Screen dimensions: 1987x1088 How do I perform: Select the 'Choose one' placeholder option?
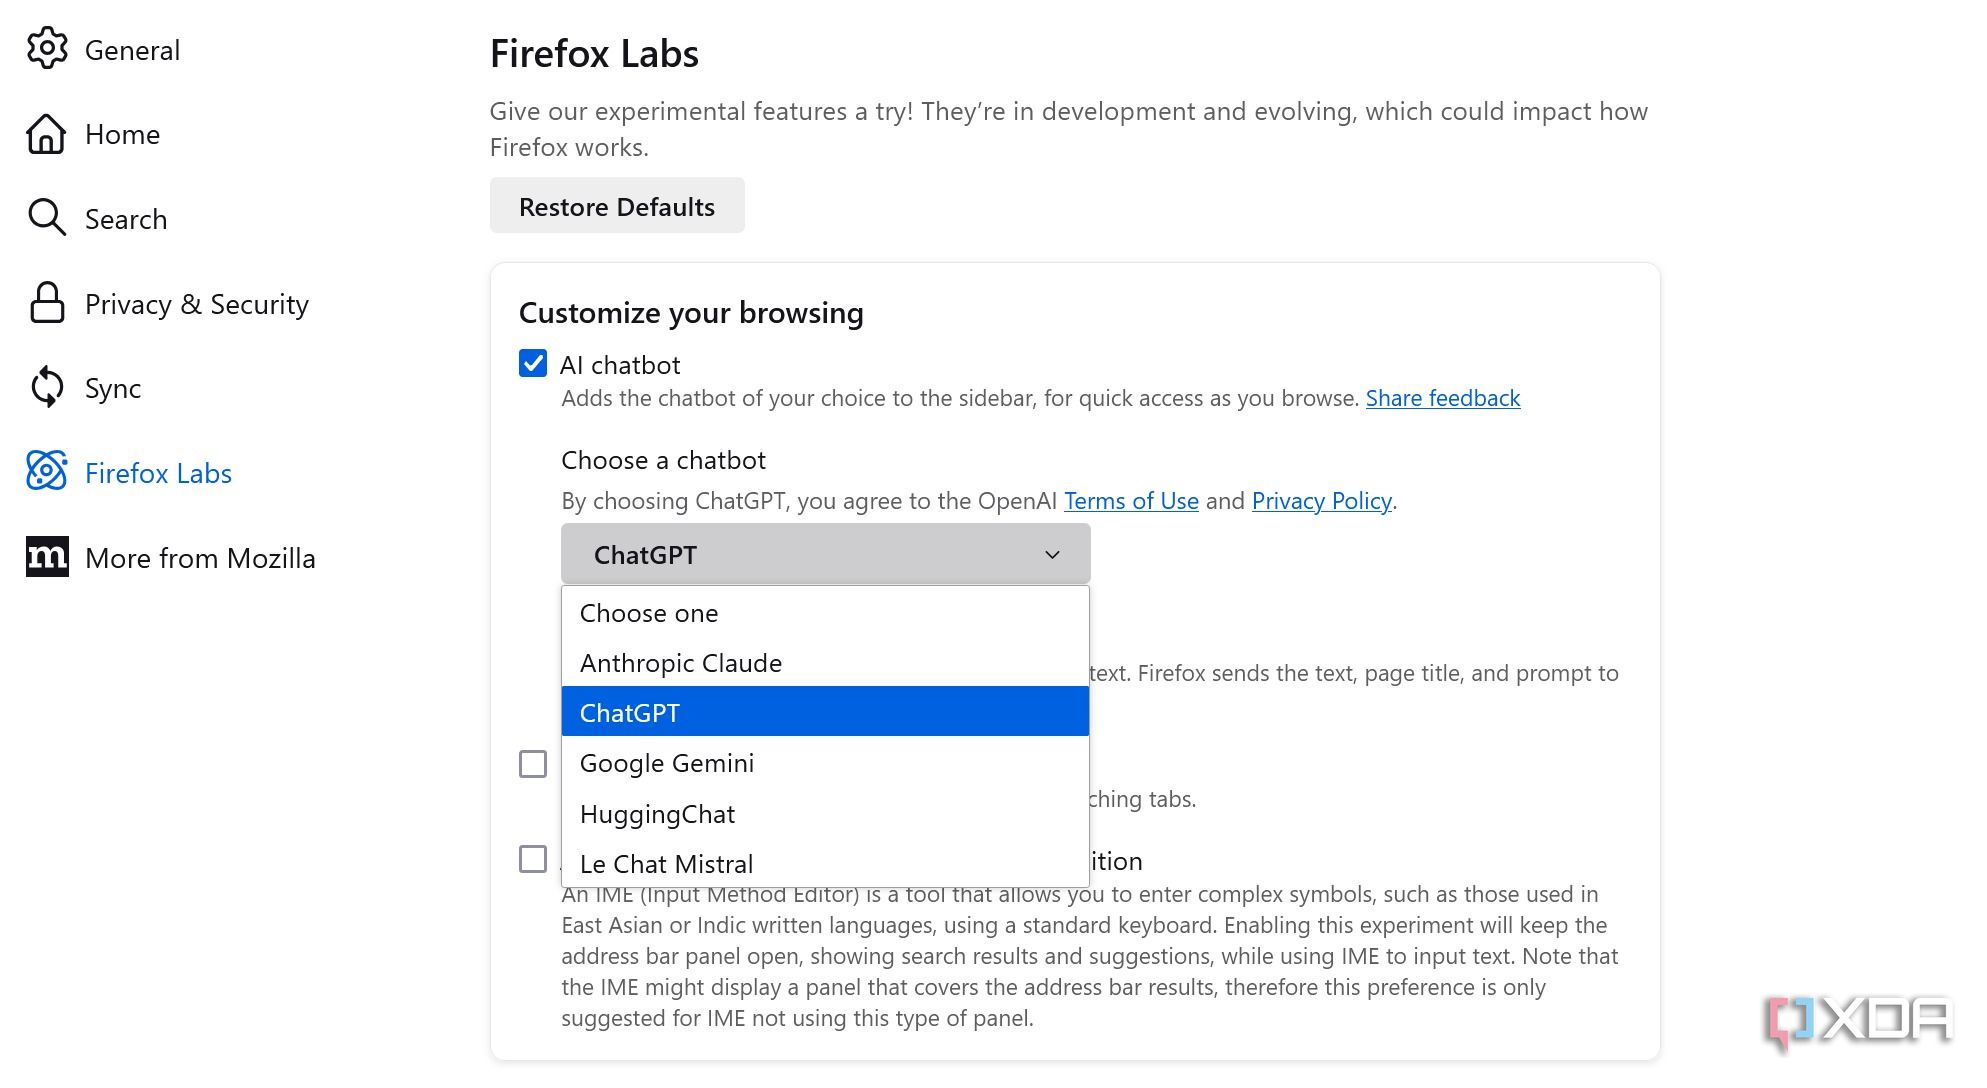649,613
